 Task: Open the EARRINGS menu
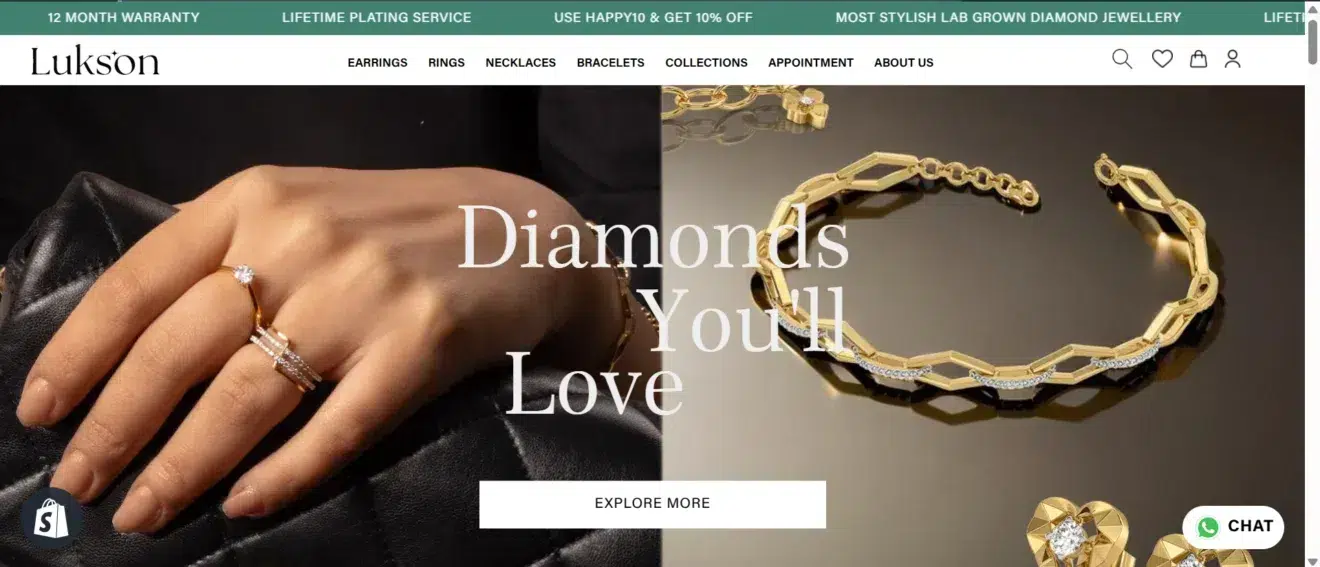click(x=377, y=62)
